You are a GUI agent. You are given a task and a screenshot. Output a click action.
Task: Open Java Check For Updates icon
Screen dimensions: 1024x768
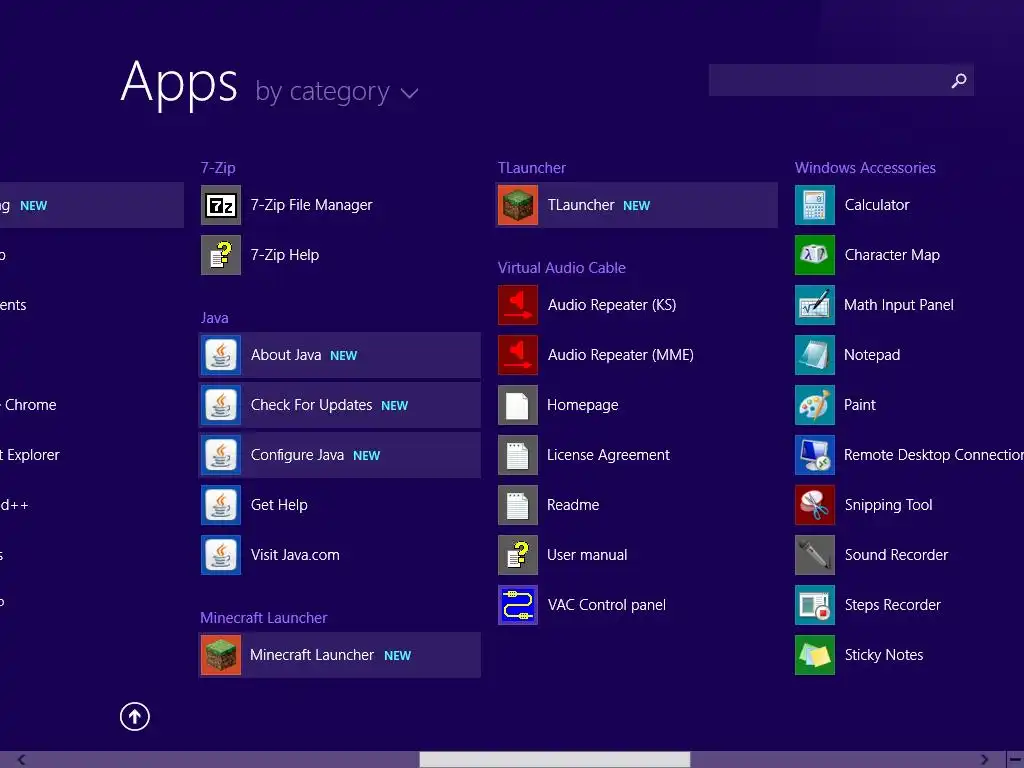click(221, 405)
